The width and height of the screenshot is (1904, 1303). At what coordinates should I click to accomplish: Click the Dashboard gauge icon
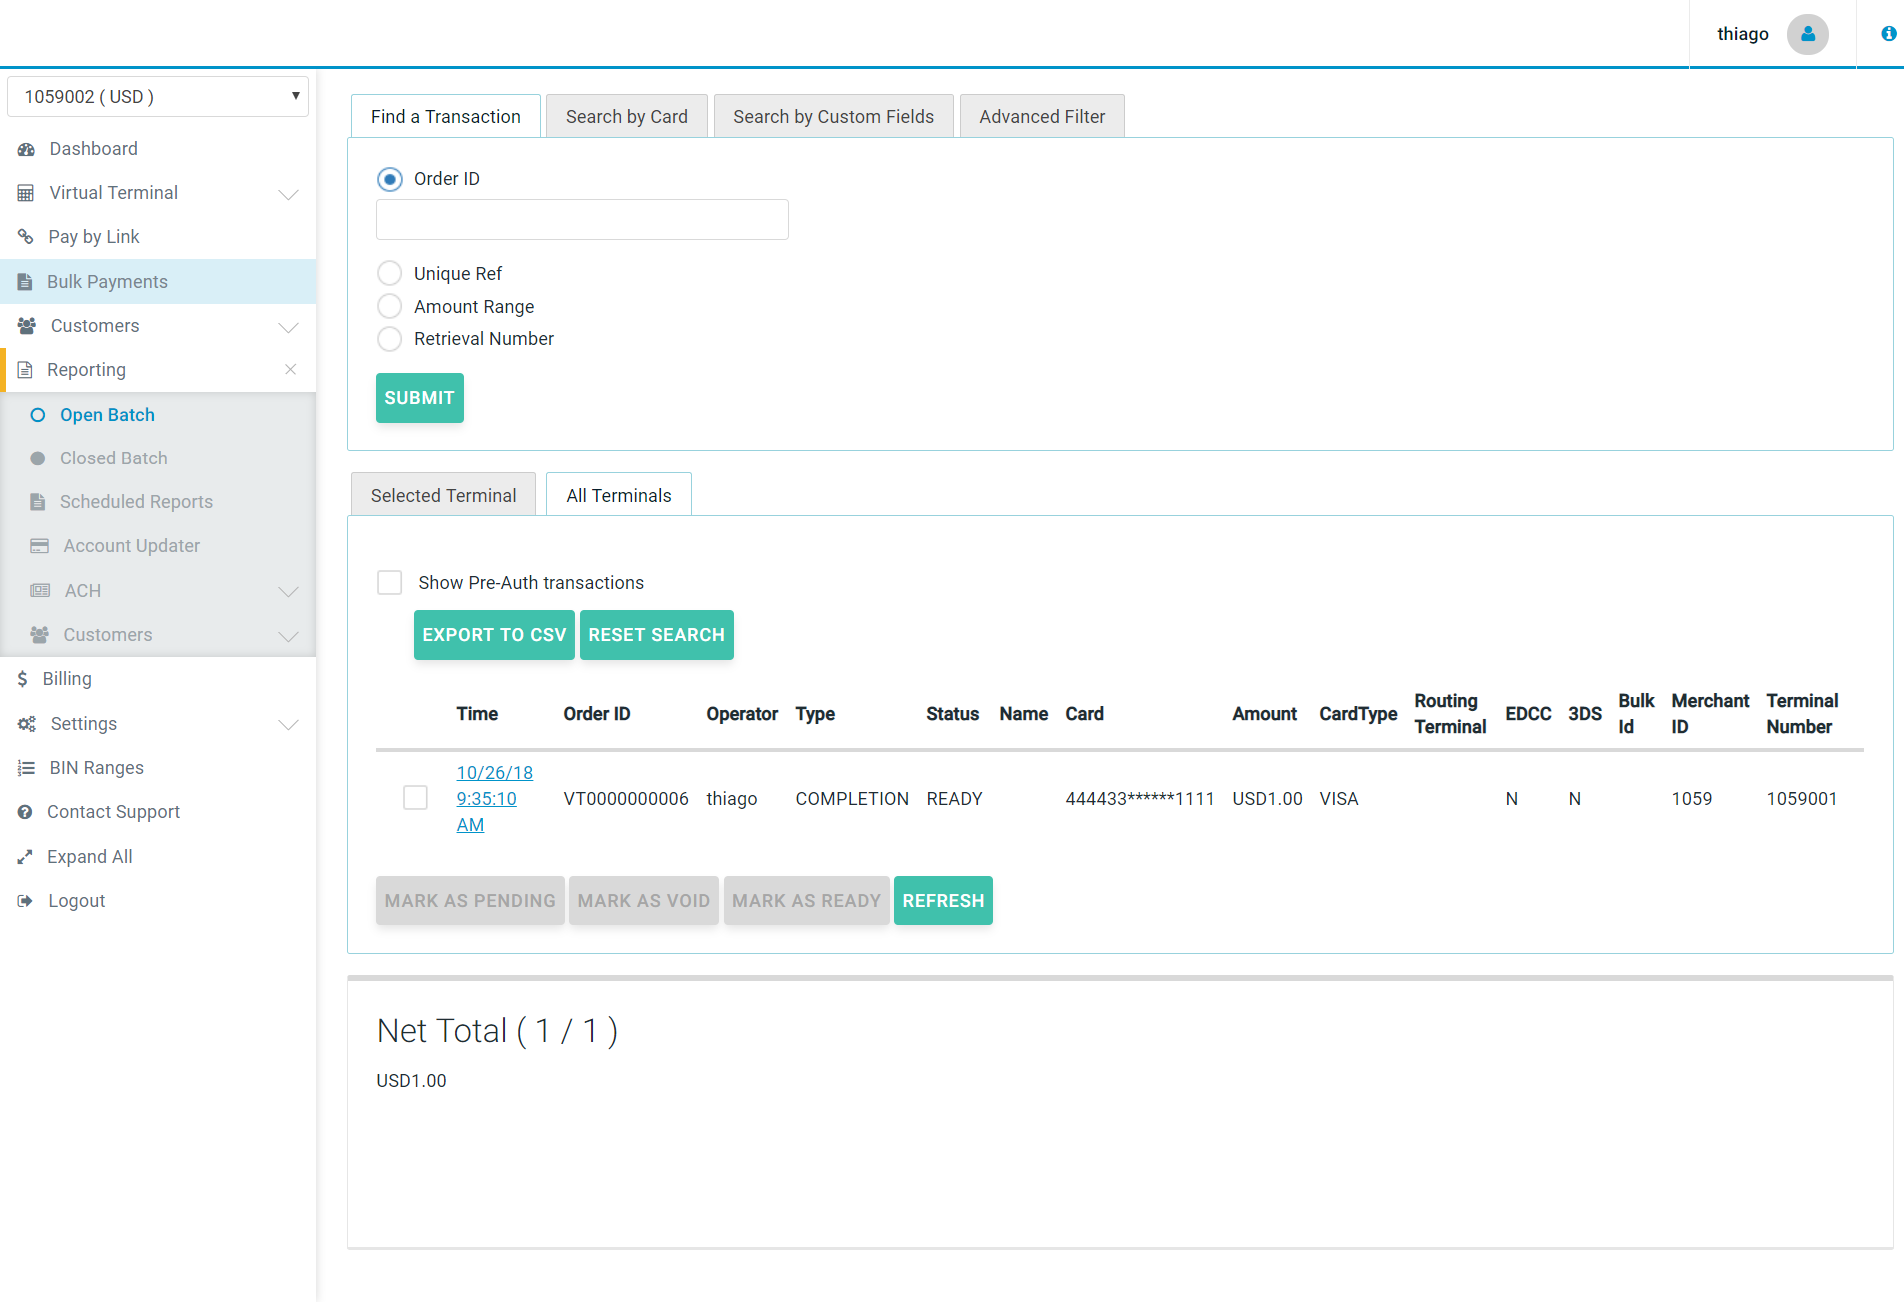tap(26, 149)
